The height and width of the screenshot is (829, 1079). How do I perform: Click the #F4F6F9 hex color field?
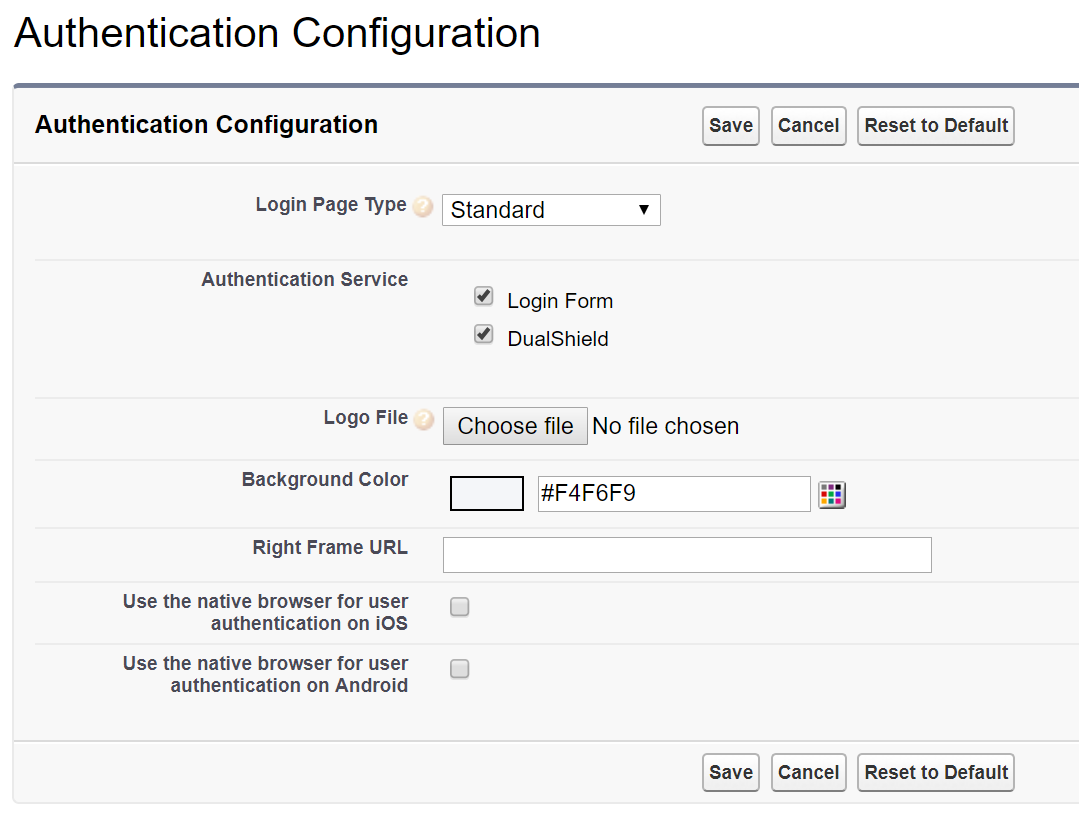click(673, 494)
